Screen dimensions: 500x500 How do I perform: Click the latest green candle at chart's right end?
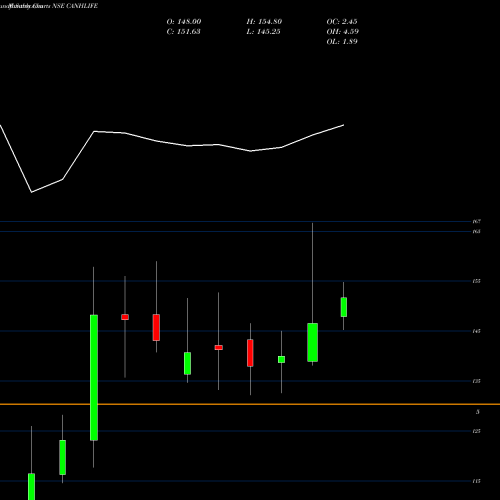[344, 307]
